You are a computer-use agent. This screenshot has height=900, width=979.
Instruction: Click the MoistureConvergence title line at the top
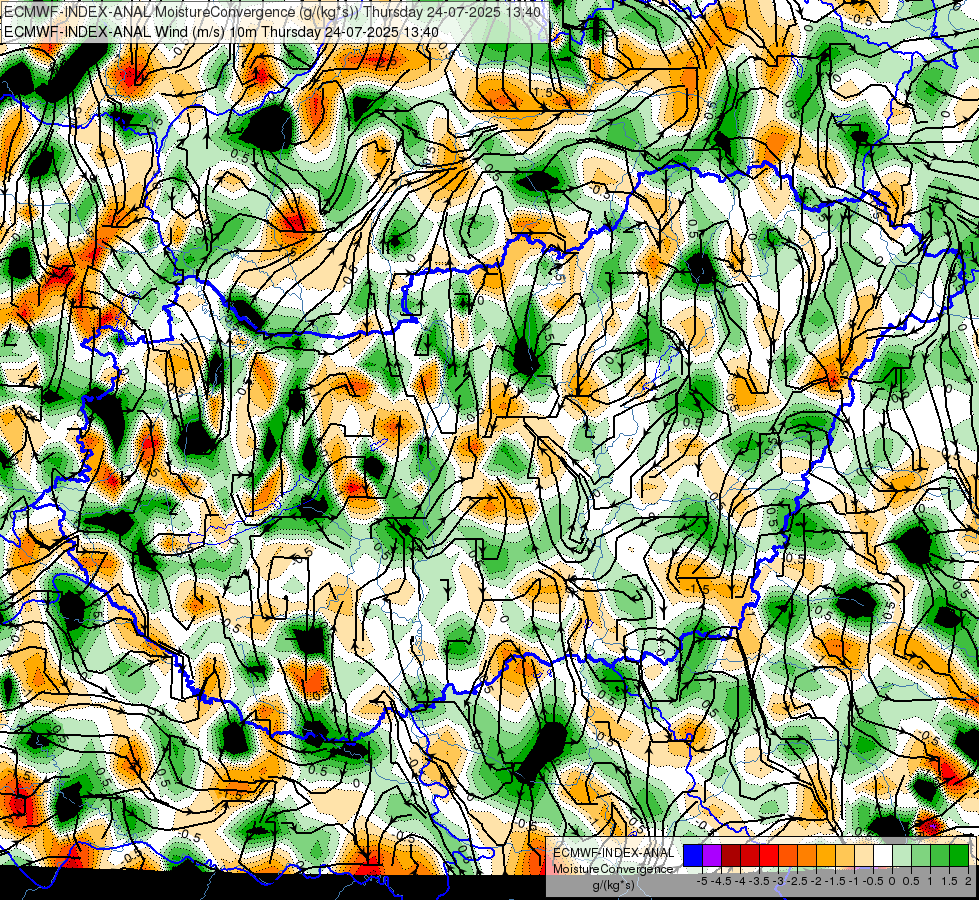pyautogui.click(x=272, y=12)
